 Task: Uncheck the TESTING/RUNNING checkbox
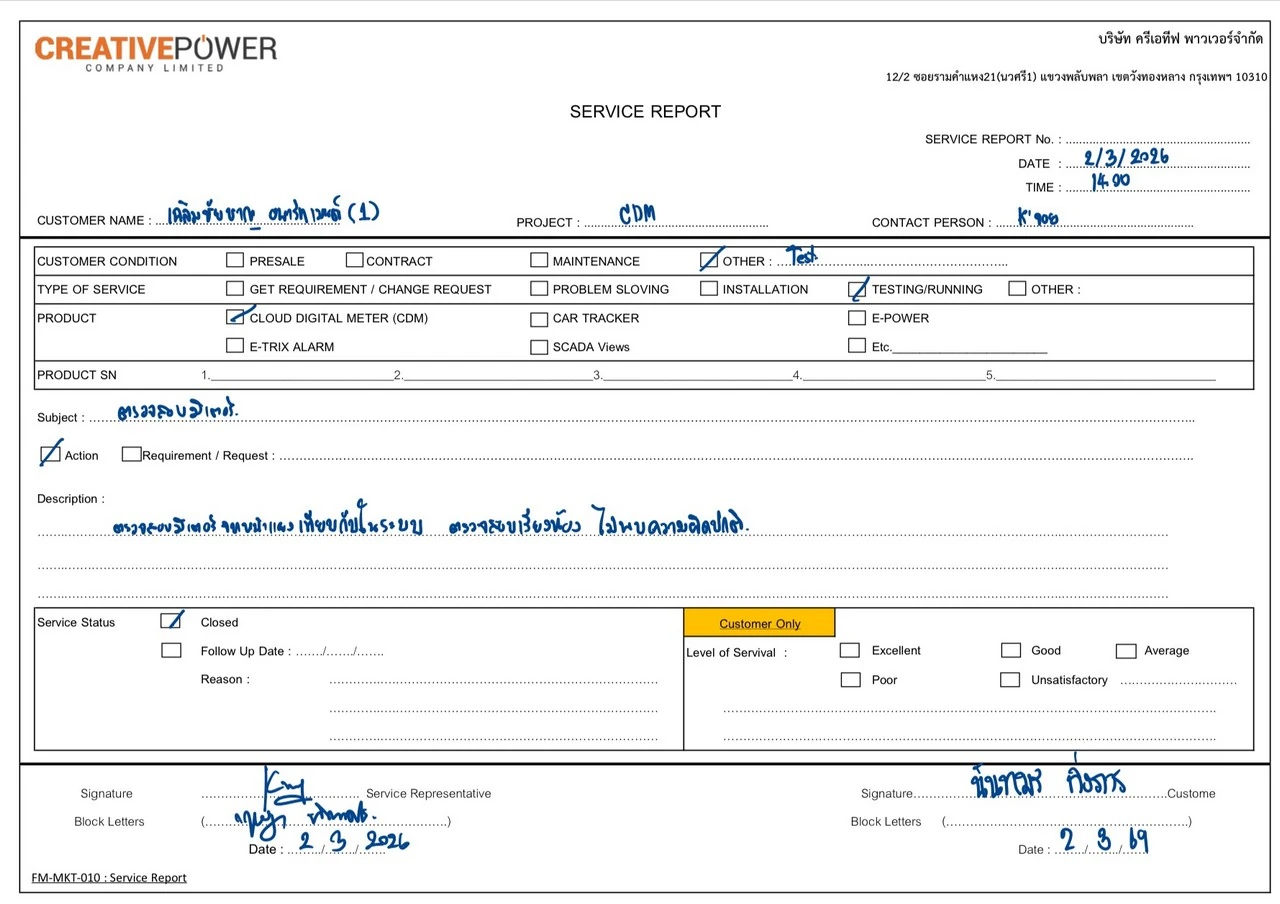tap(857, 289)
